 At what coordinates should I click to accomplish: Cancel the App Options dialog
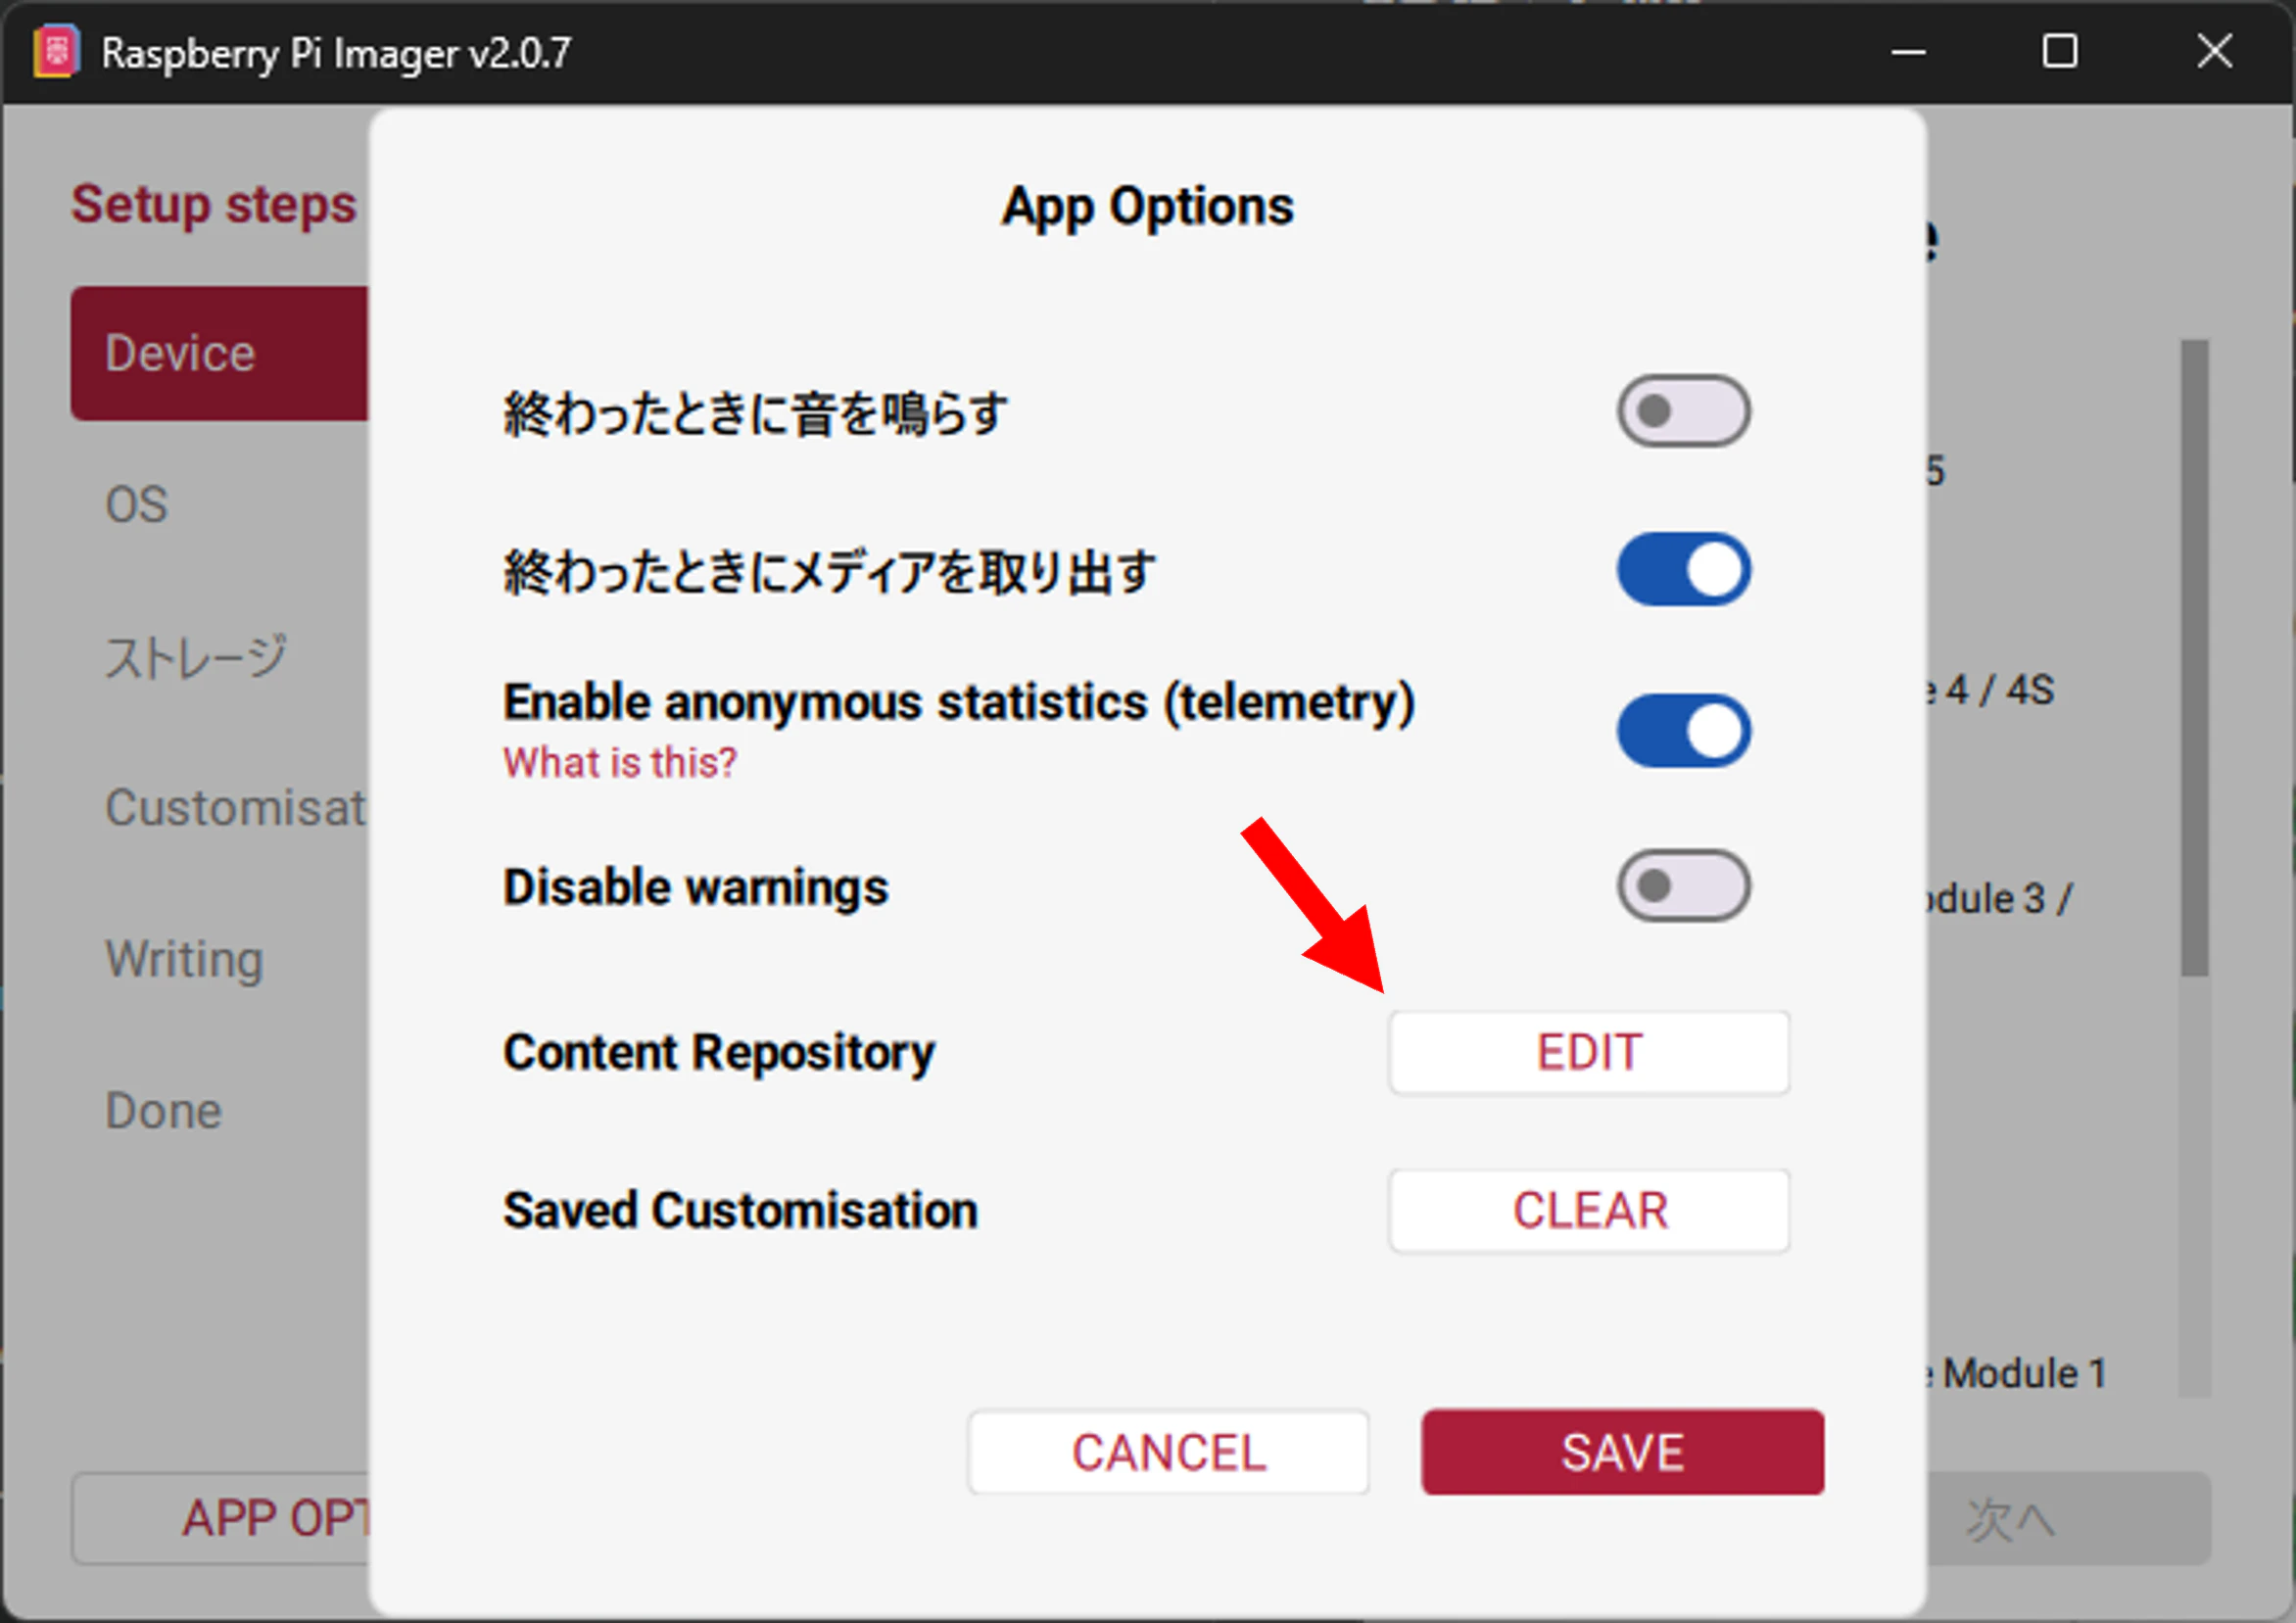[1168, 1452]
